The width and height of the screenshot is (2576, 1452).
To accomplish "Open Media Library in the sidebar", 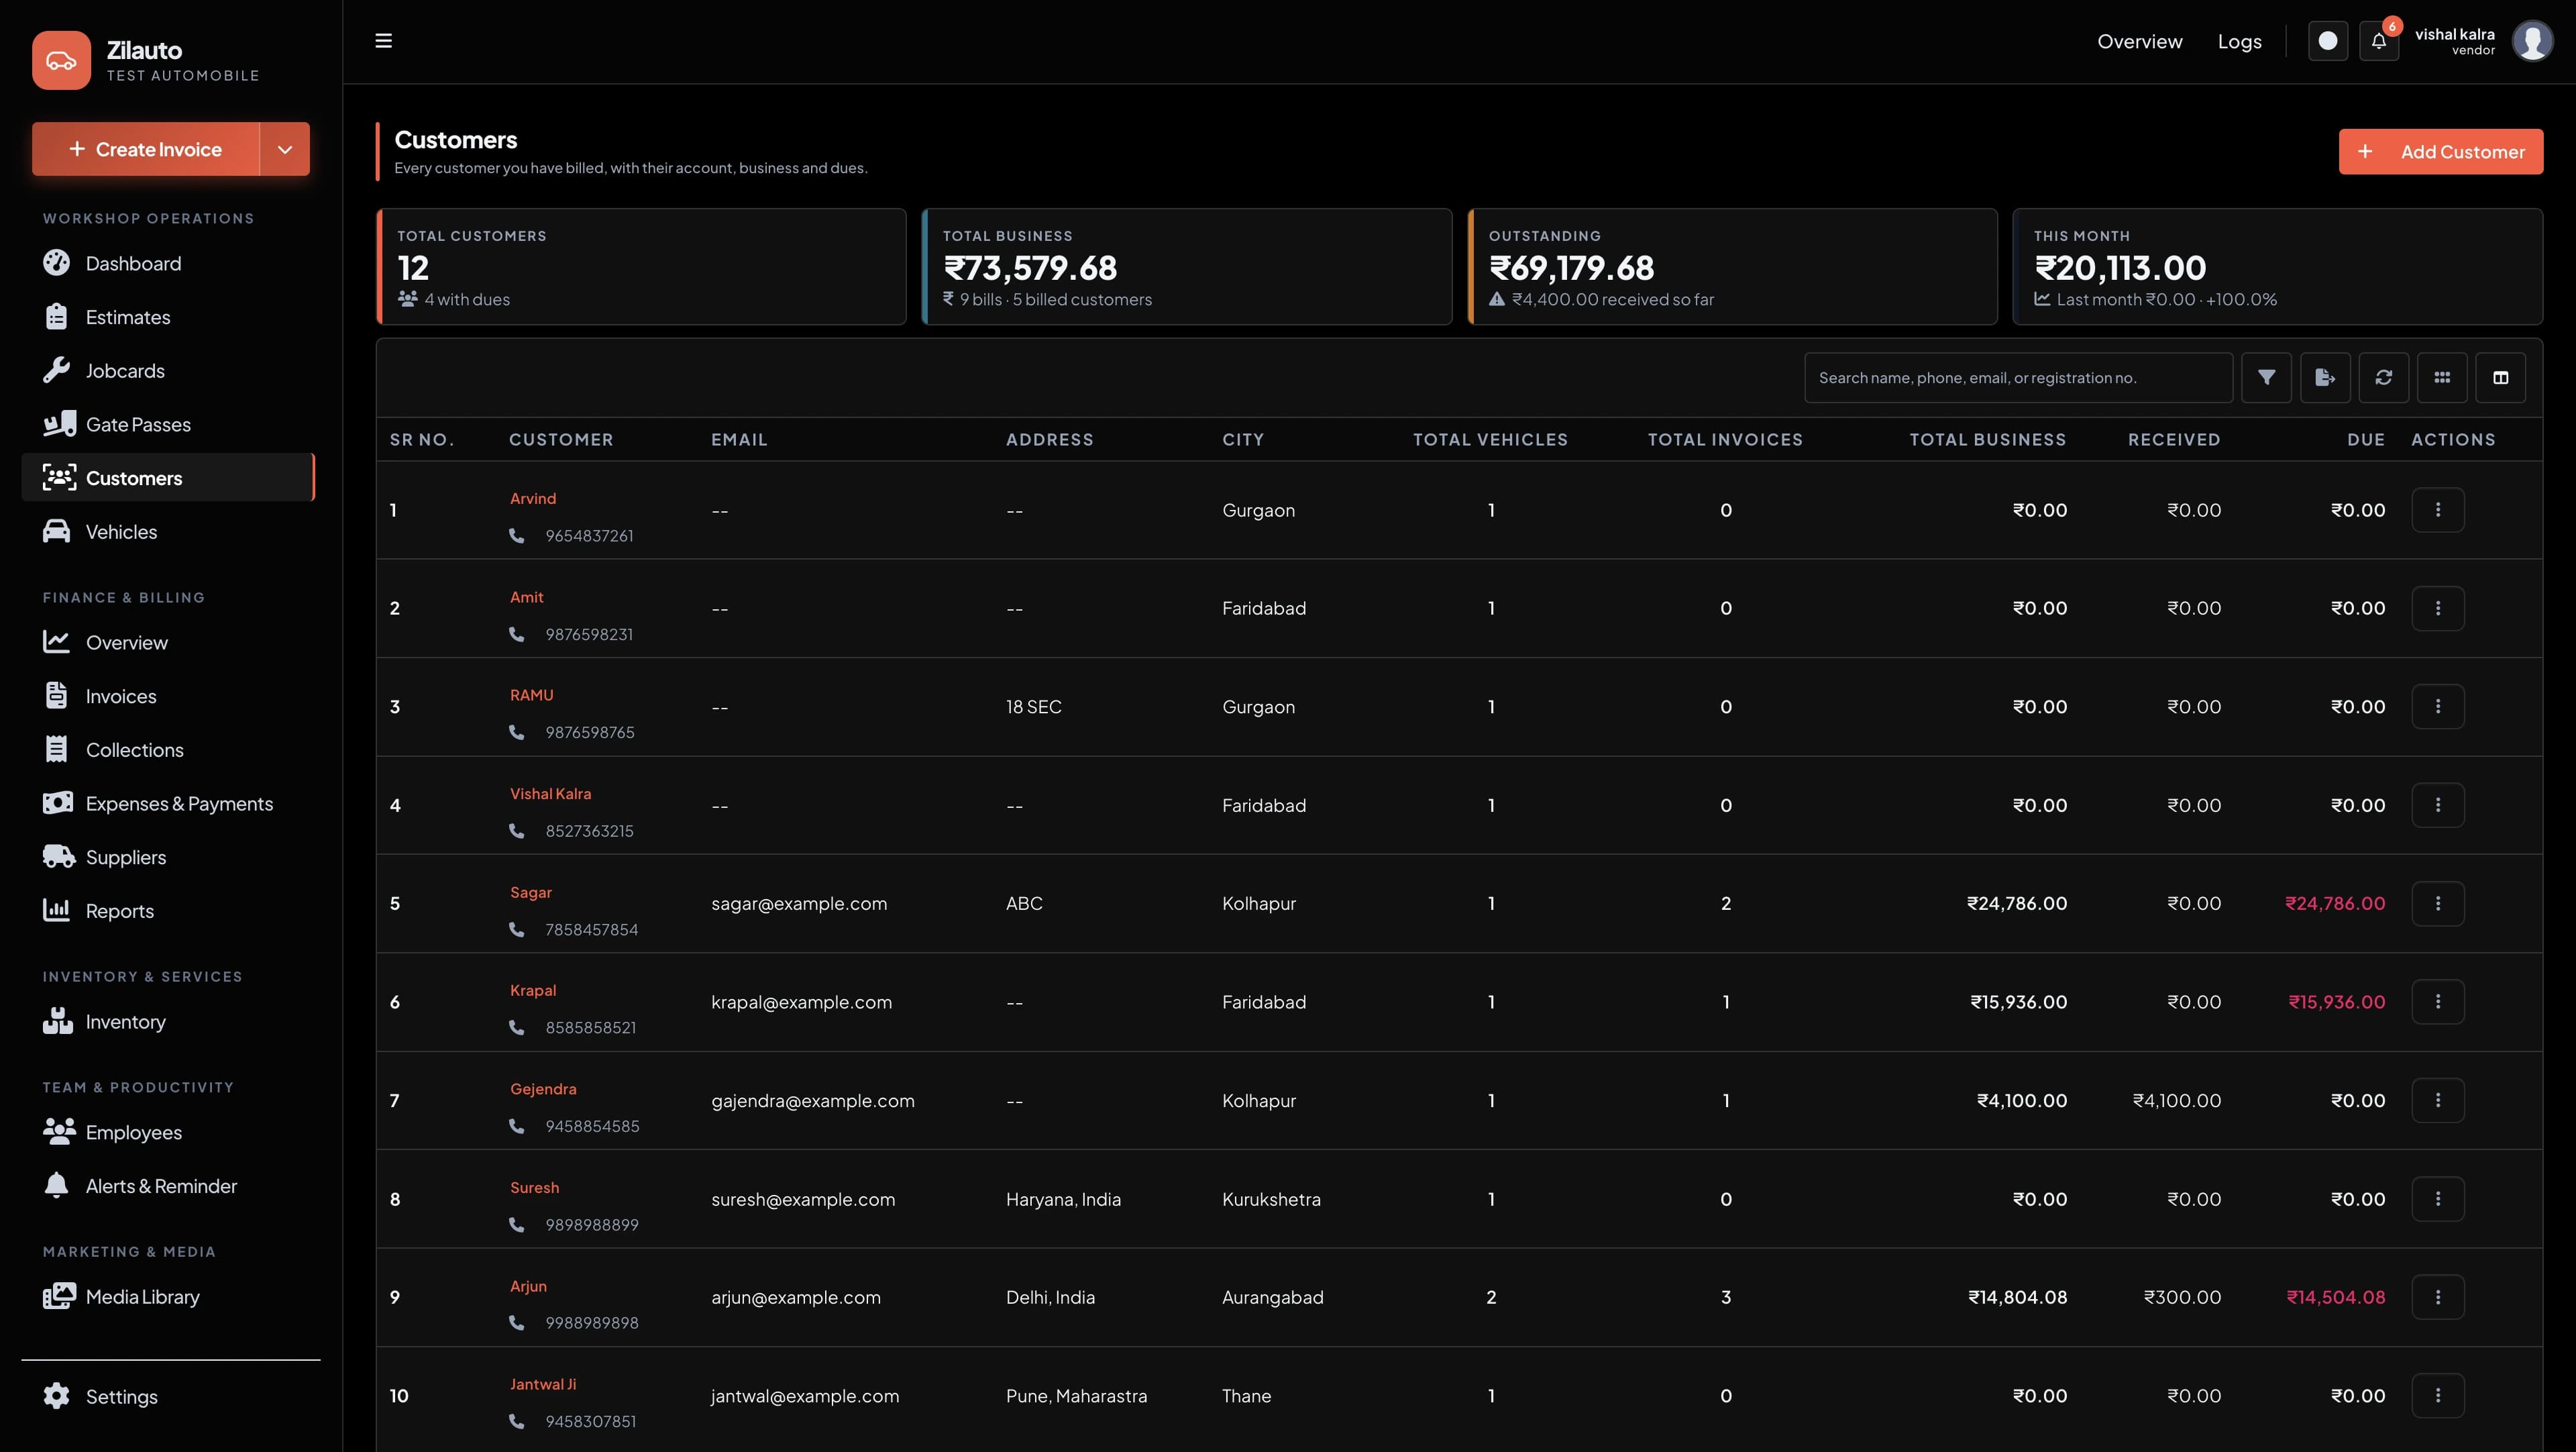I will coord(168,1297).
